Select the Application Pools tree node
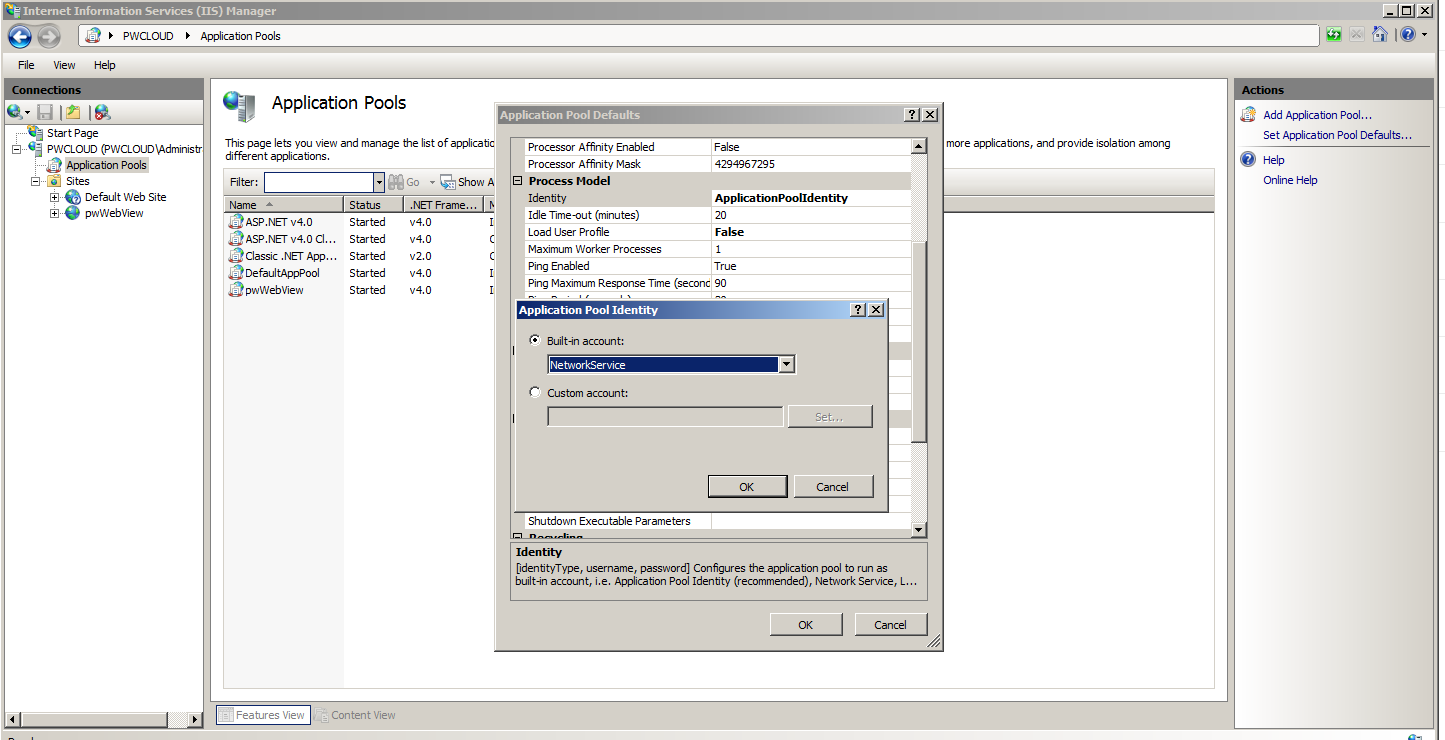1445x740 pixels. tap(106, 165)
